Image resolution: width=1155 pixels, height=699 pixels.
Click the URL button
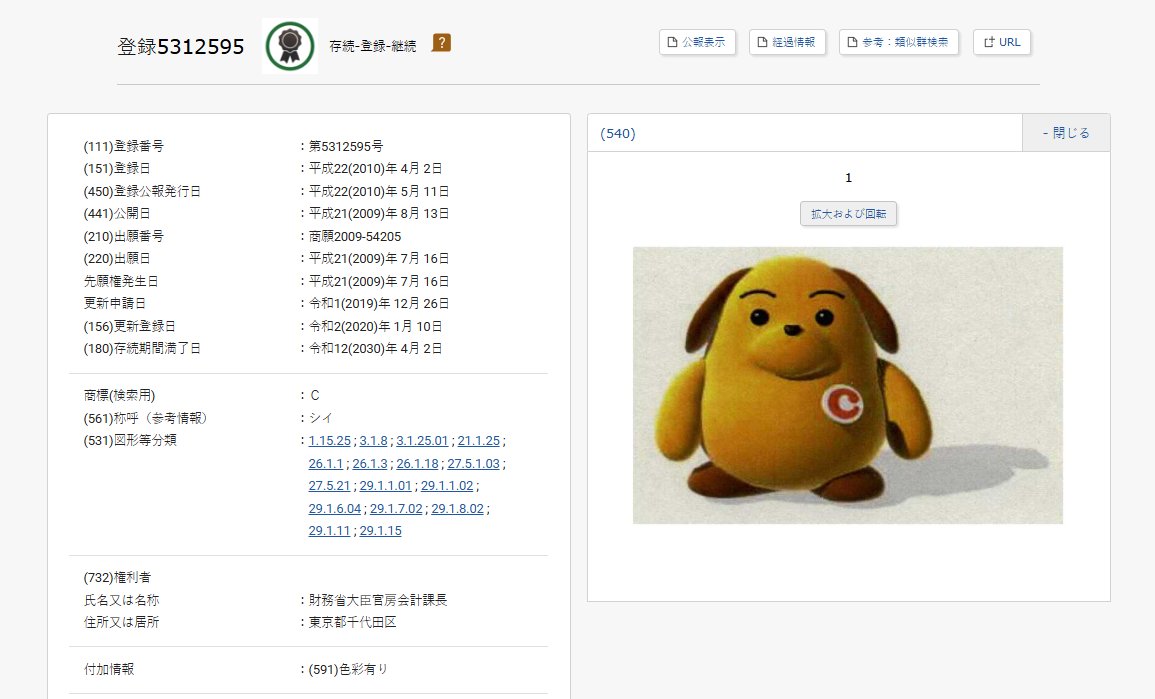(1002, 42)
